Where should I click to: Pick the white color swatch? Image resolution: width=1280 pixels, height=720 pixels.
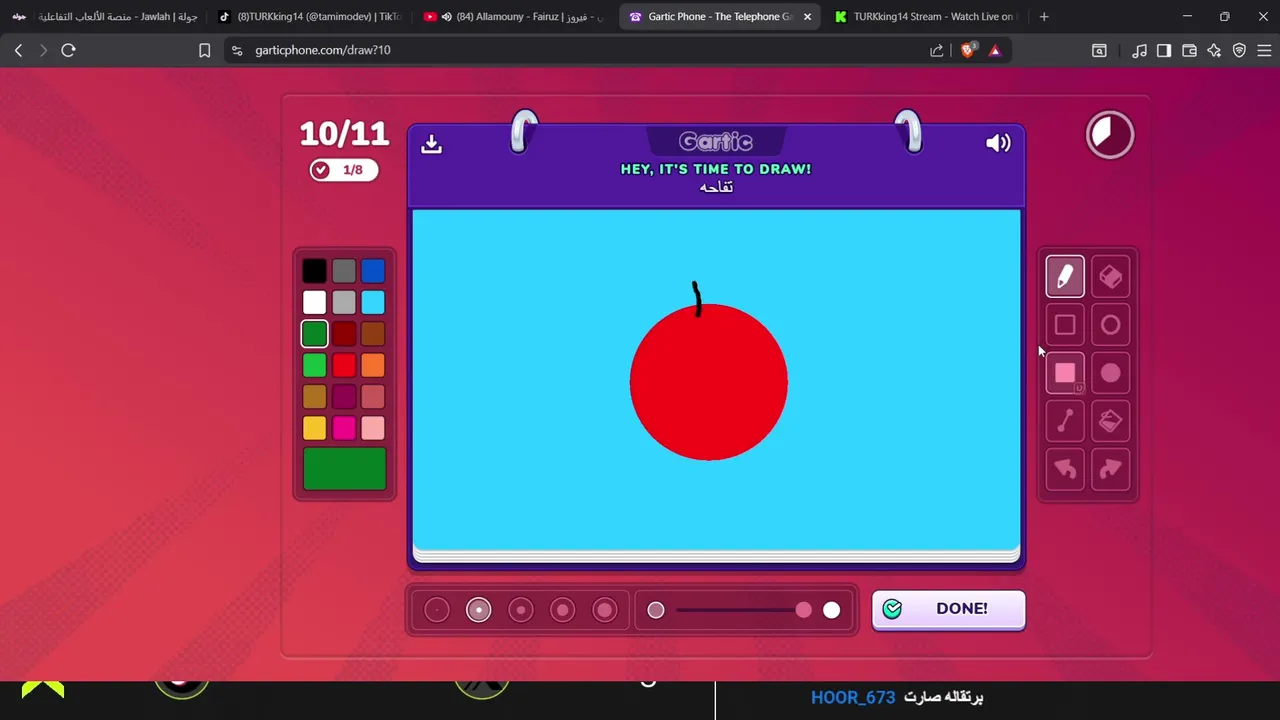pyautogui.click(x=314, y=302)
